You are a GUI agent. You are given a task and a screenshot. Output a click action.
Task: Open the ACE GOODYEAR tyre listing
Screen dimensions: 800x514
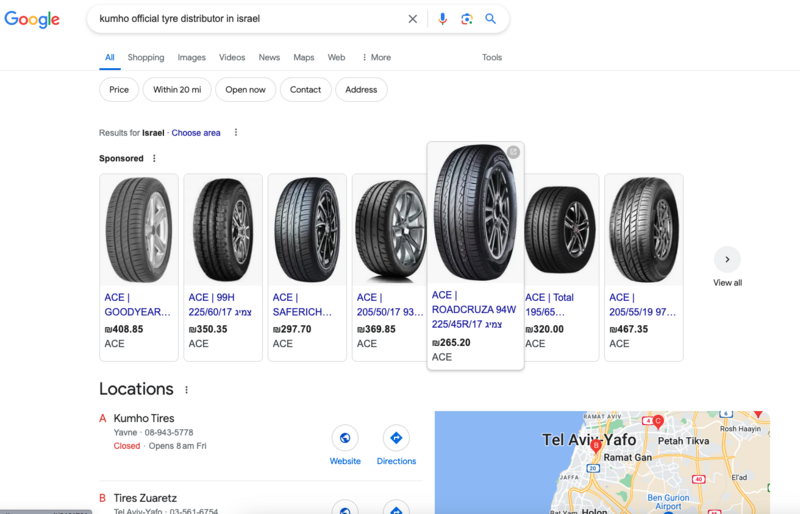tap(139, 267)
